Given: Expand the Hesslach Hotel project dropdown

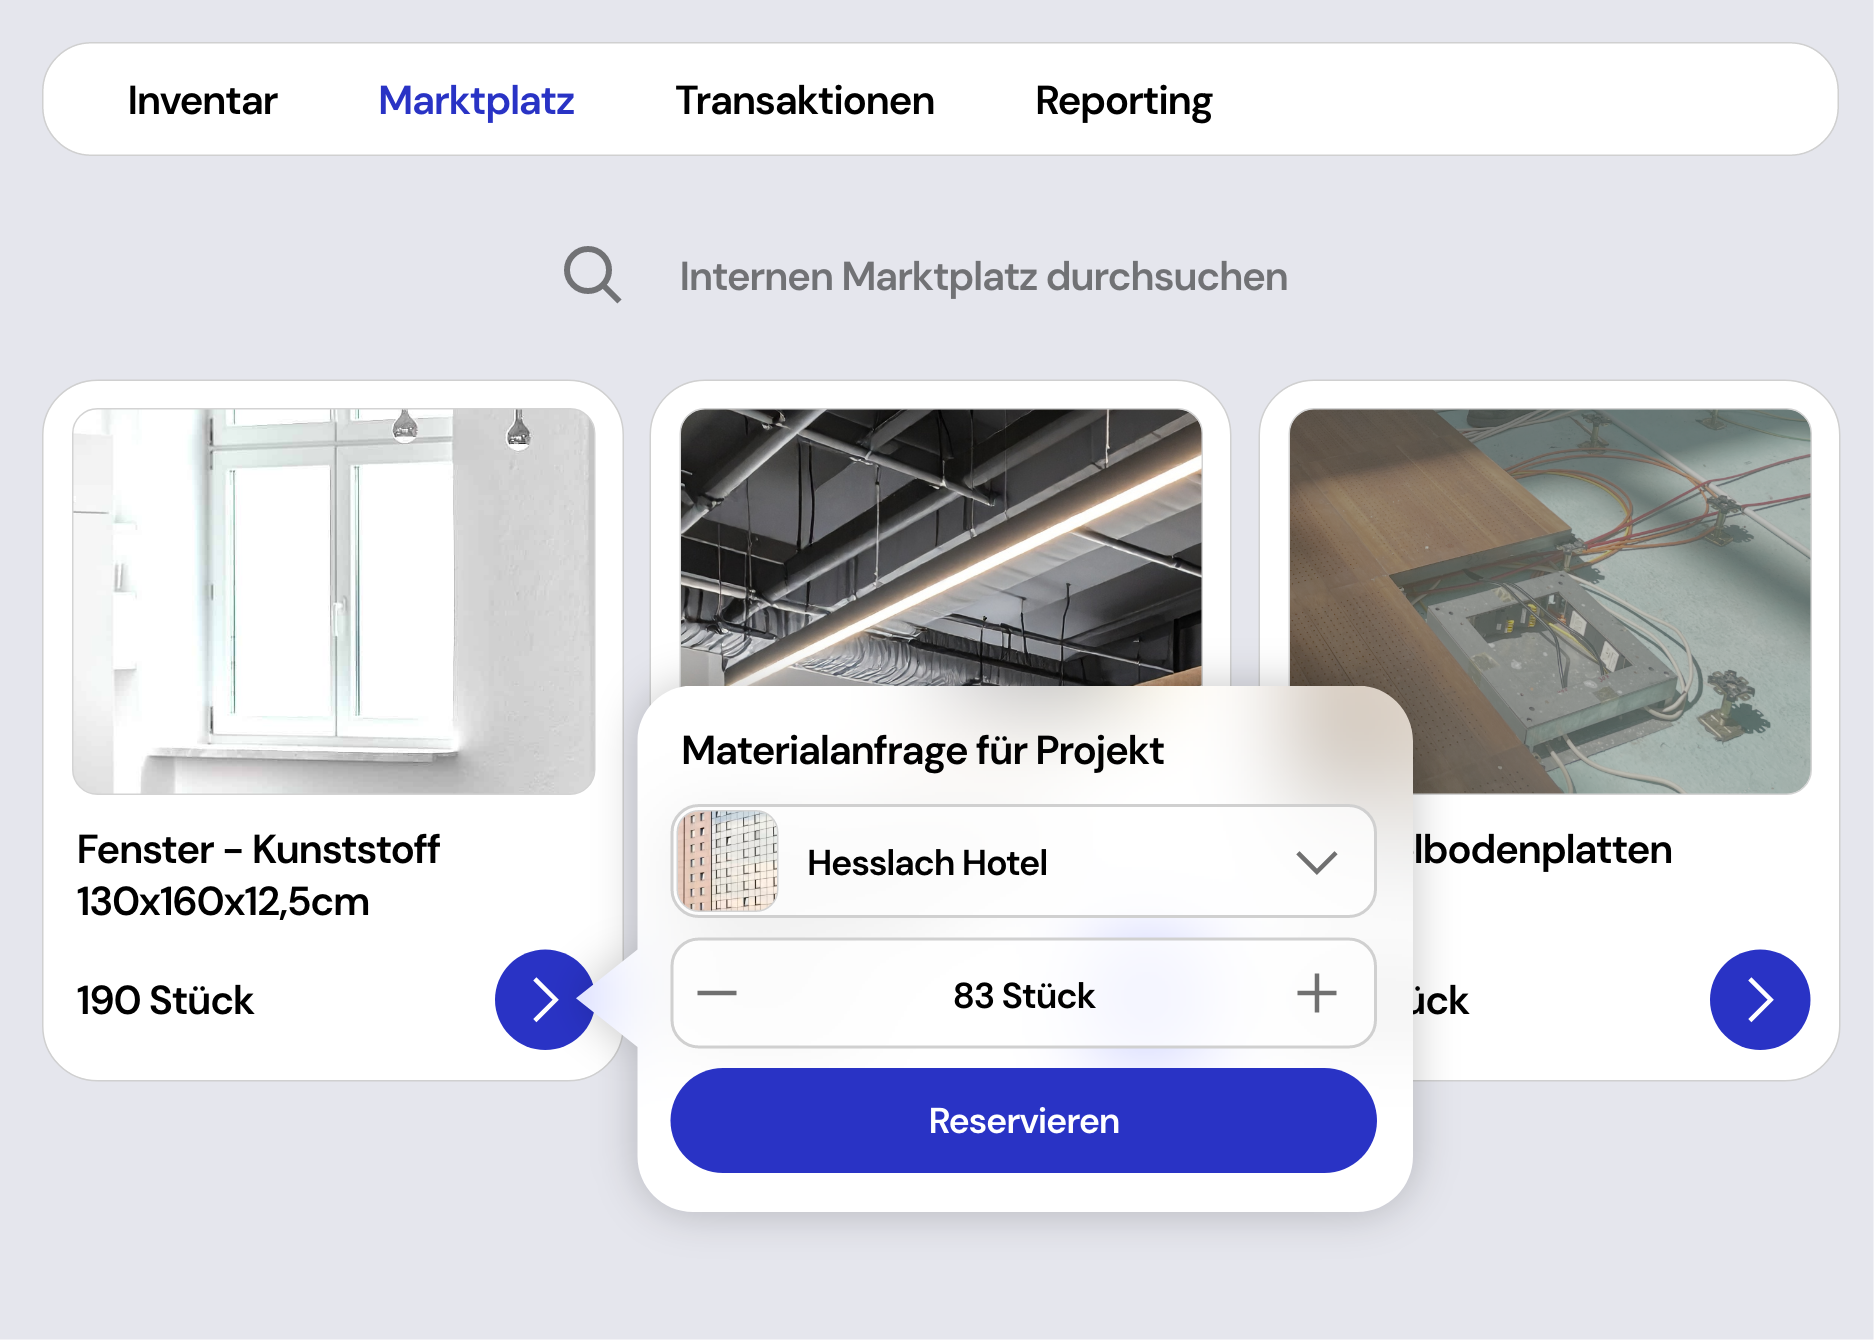Looking at the screenshot, I should [1024, 861].
